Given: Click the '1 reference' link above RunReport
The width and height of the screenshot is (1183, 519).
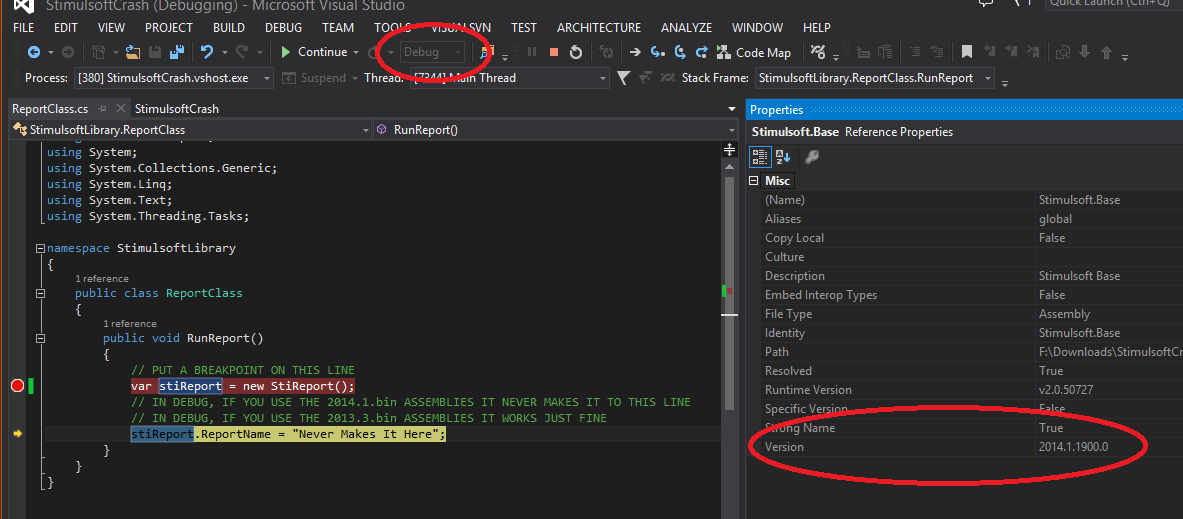Looking at the screenshot, I should [x=130, y=324].
